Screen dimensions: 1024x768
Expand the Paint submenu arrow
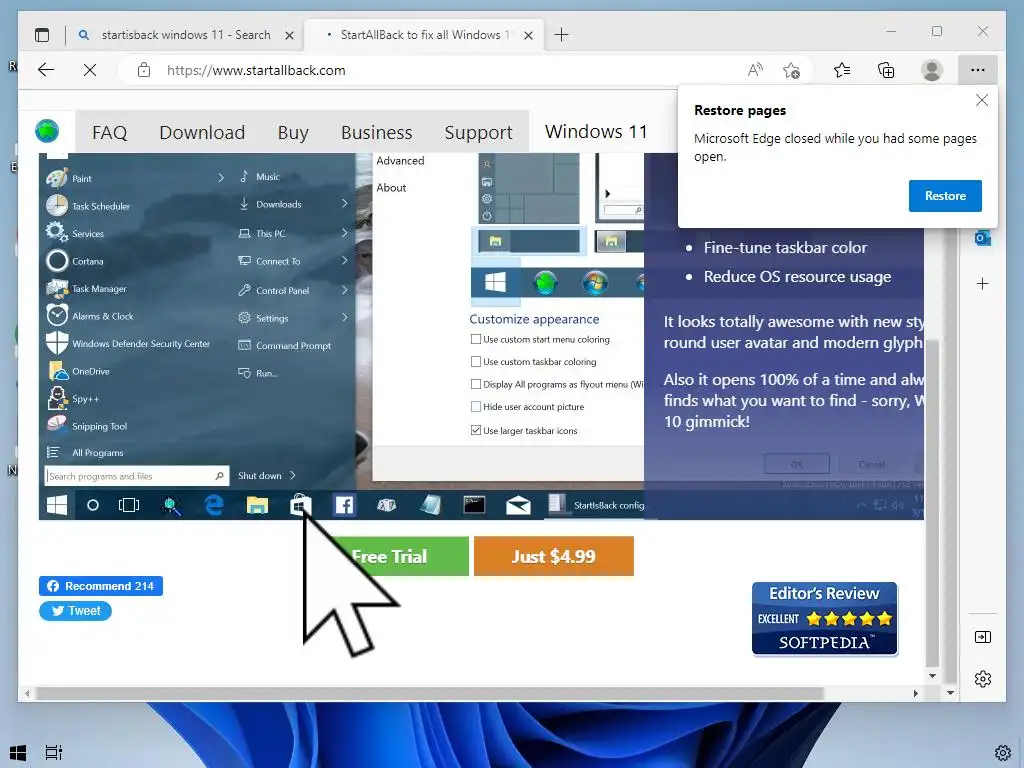pyautogui.click(x=221, y=178)
